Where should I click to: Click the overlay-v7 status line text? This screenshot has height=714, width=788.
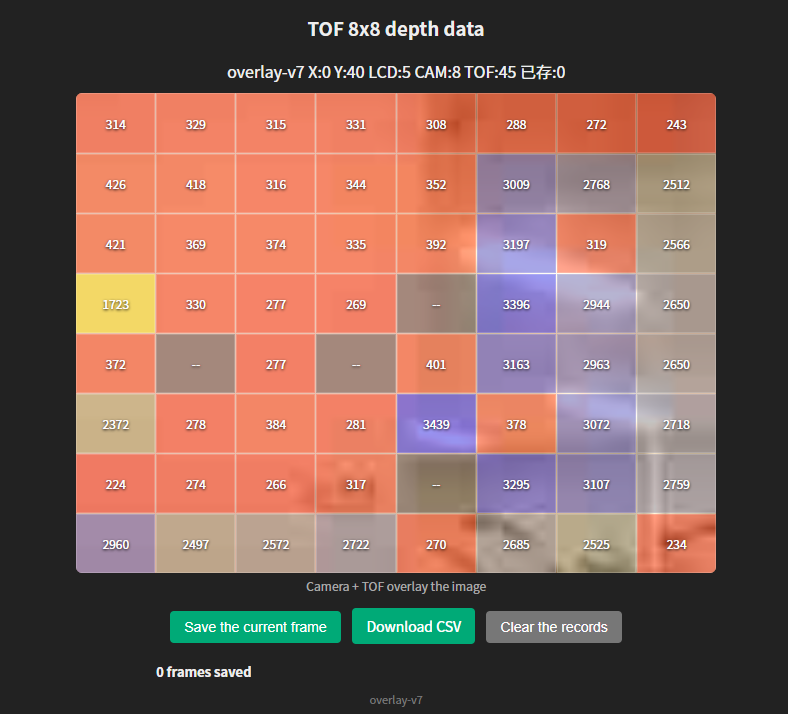click(396, 72)
